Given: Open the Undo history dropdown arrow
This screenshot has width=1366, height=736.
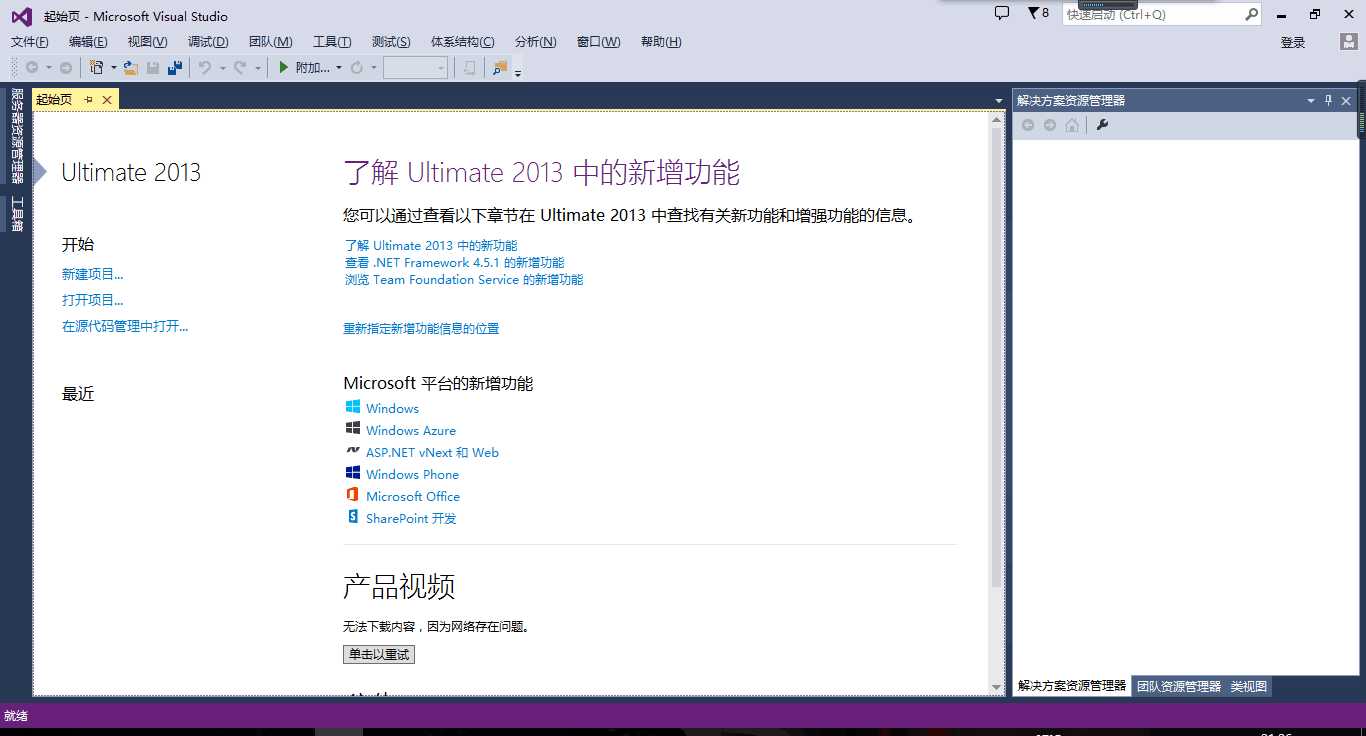Looking at the screenshot, I should (x=222, y=68).
